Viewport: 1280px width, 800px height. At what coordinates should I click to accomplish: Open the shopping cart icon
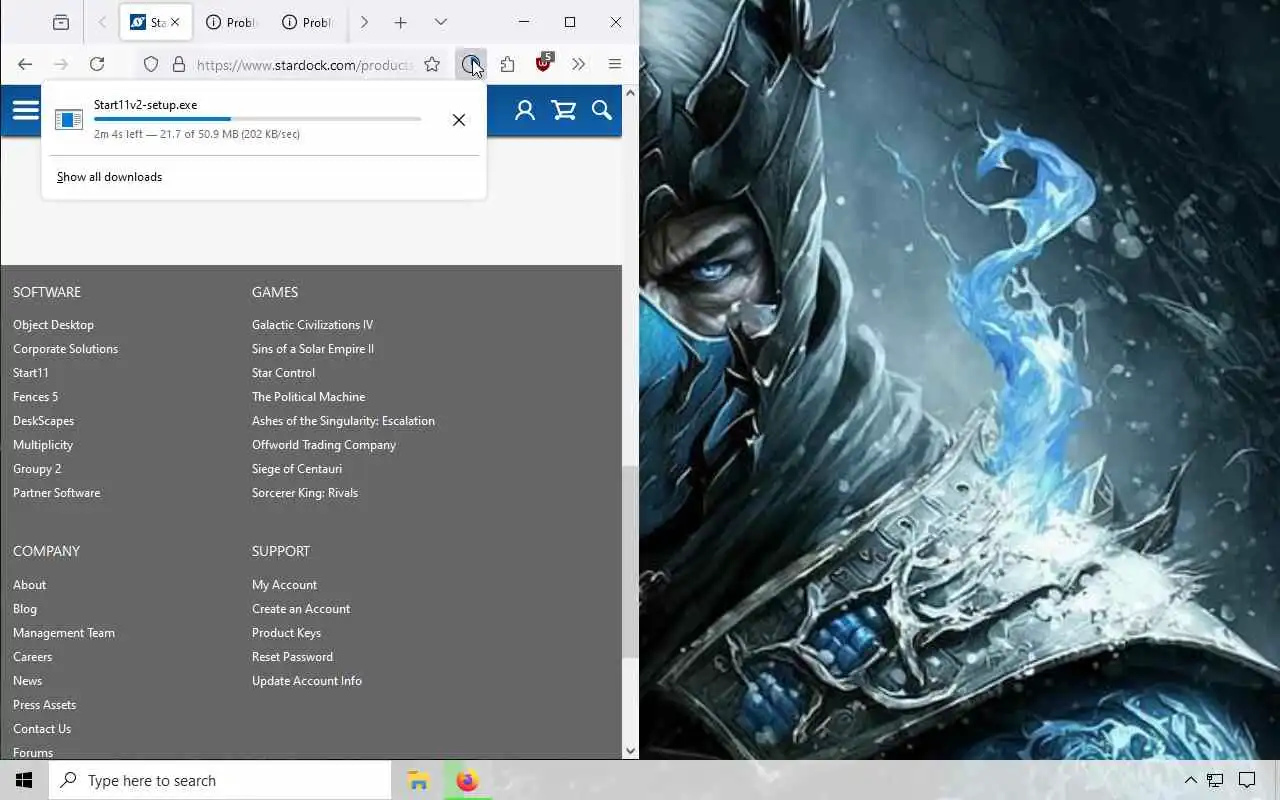coord(564,110)
